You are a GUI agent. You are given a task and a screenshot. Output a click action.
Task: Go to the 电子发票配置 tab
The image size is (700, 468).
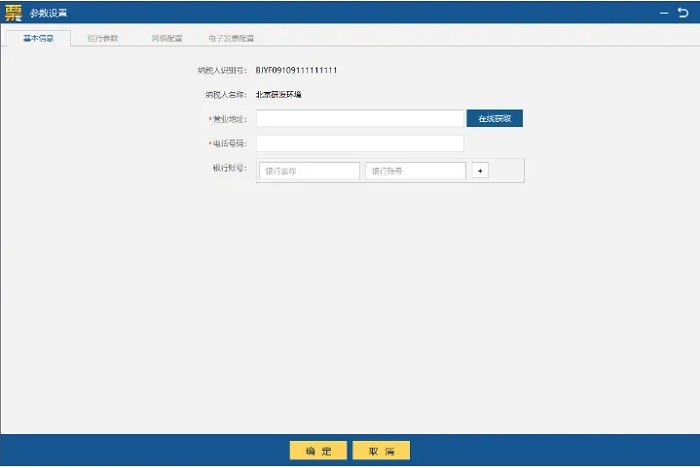[230, 38]
